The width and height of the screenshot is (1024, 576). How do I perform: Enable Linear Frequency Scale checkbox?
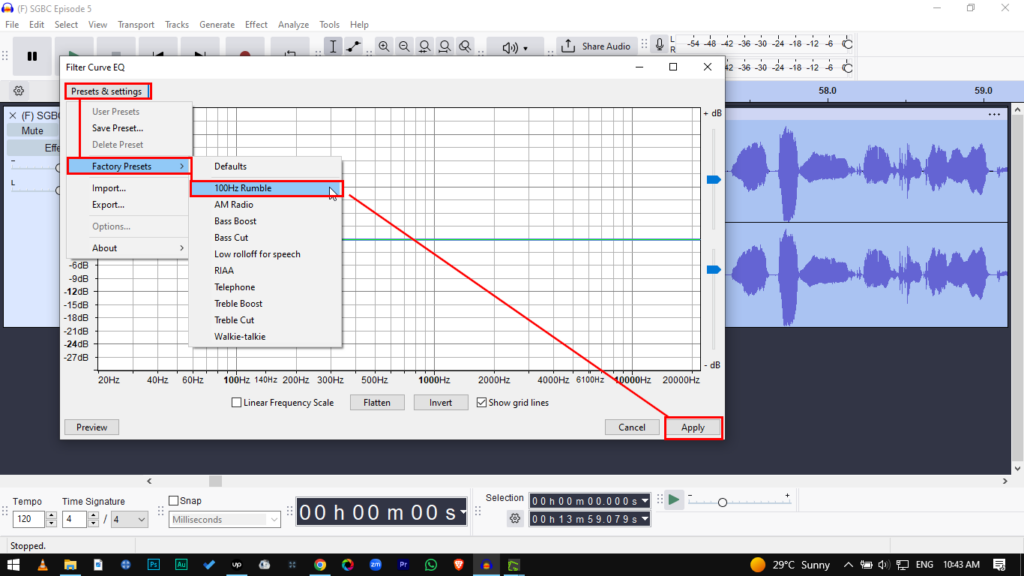pyautogui.click(x=237, y=403)
